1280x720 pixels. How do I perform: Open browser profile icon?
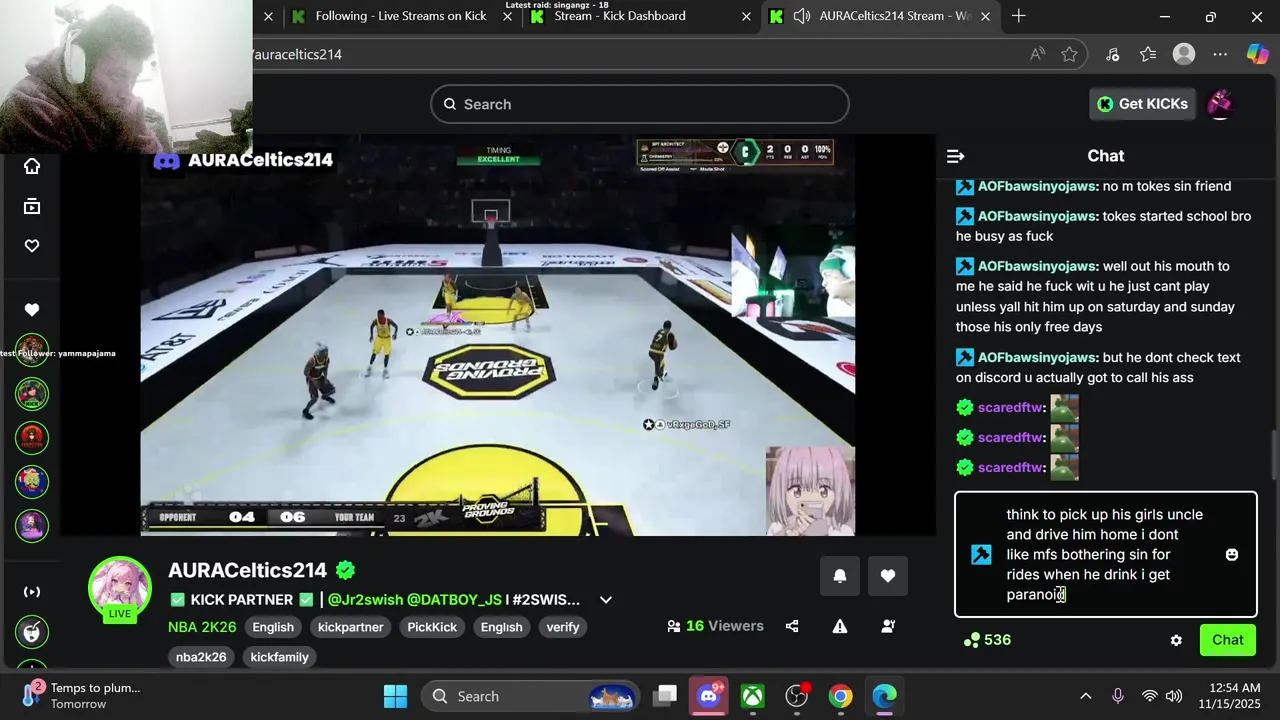(x=1184, y=54)
